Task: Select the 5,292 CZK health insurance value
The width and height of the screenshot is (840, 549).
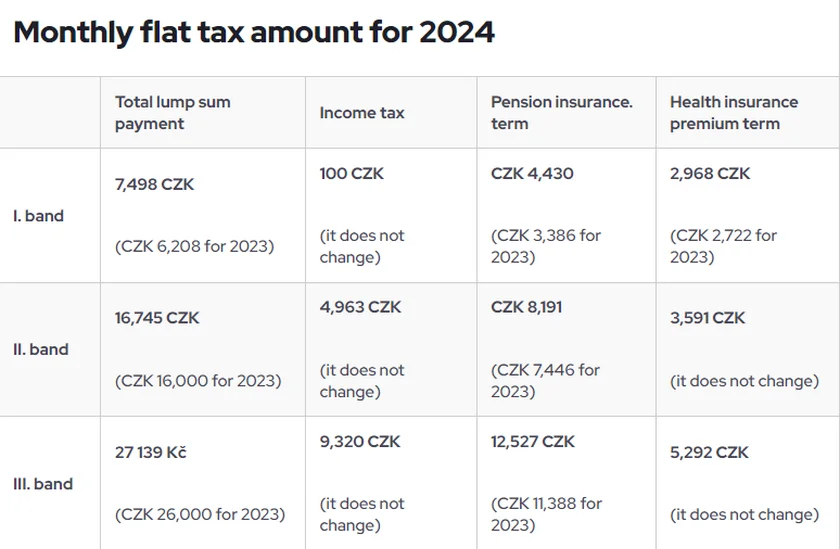Action: pyautogui.click(x=709, y=452)
